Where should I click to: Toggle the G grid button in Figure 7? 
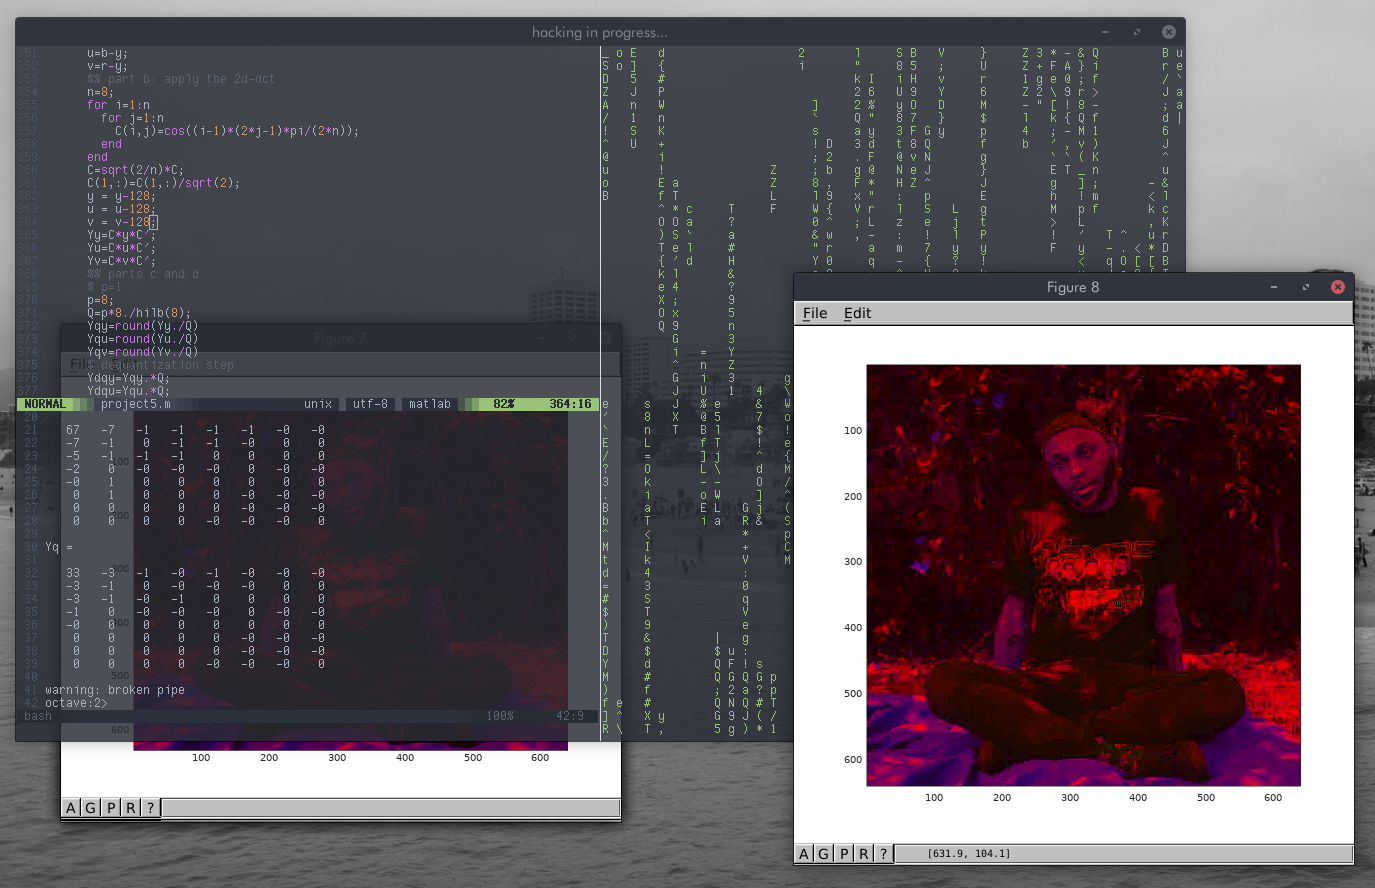[x=91, y=808]
